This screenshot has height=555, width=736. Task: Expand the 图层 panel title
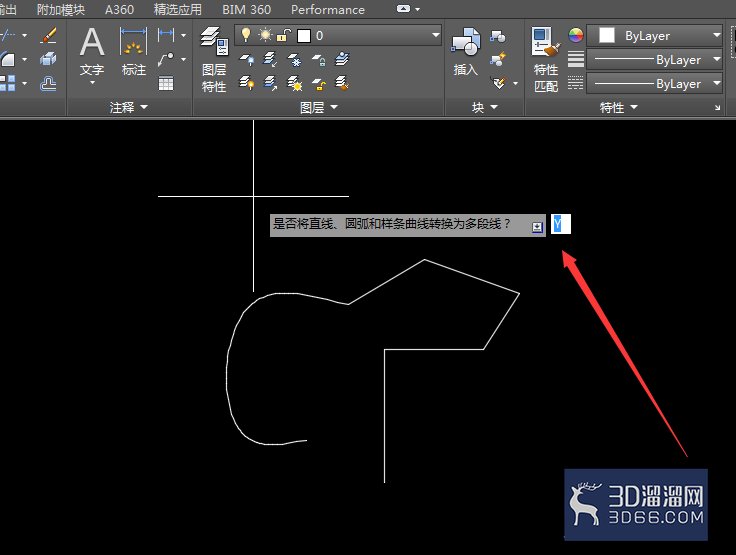(319, 108)
